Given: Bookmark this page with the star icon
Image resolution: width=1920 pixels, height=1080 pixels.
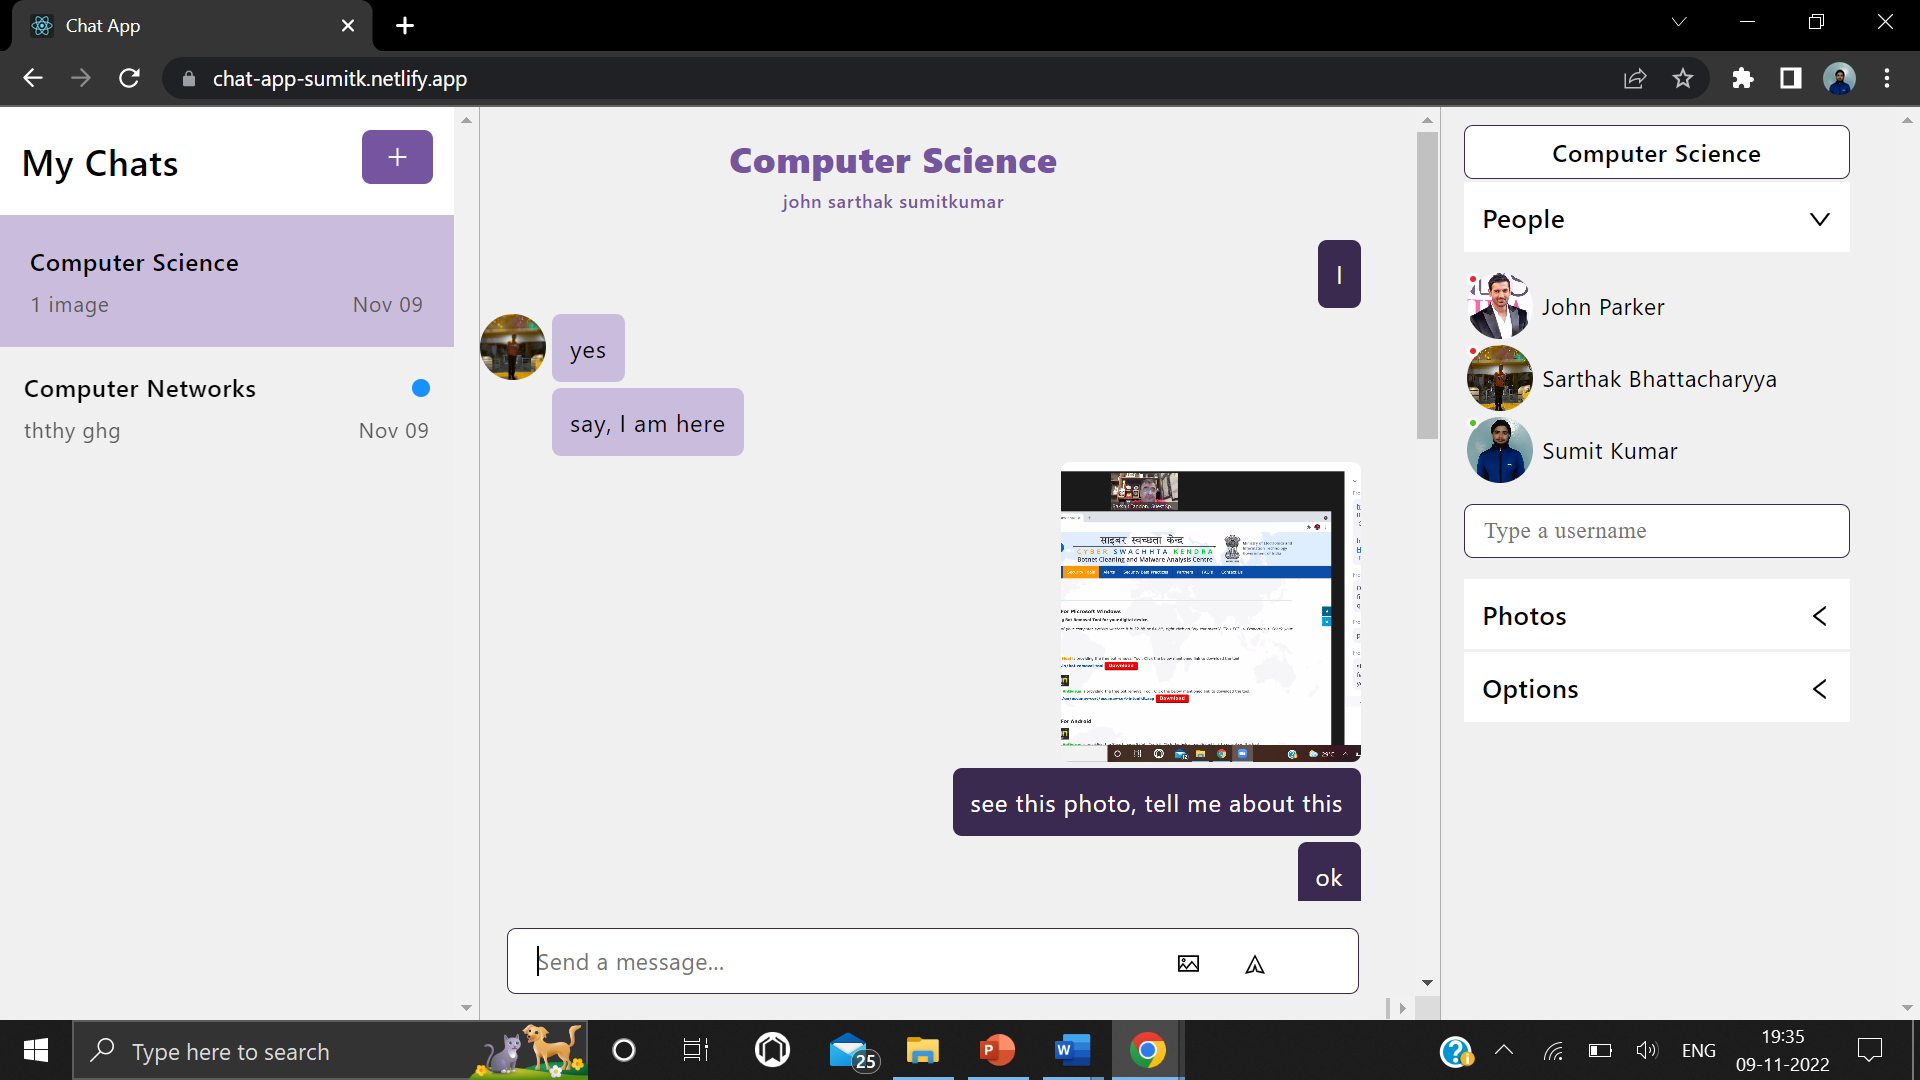Looking at the screenshot, I should [1683, 78].
